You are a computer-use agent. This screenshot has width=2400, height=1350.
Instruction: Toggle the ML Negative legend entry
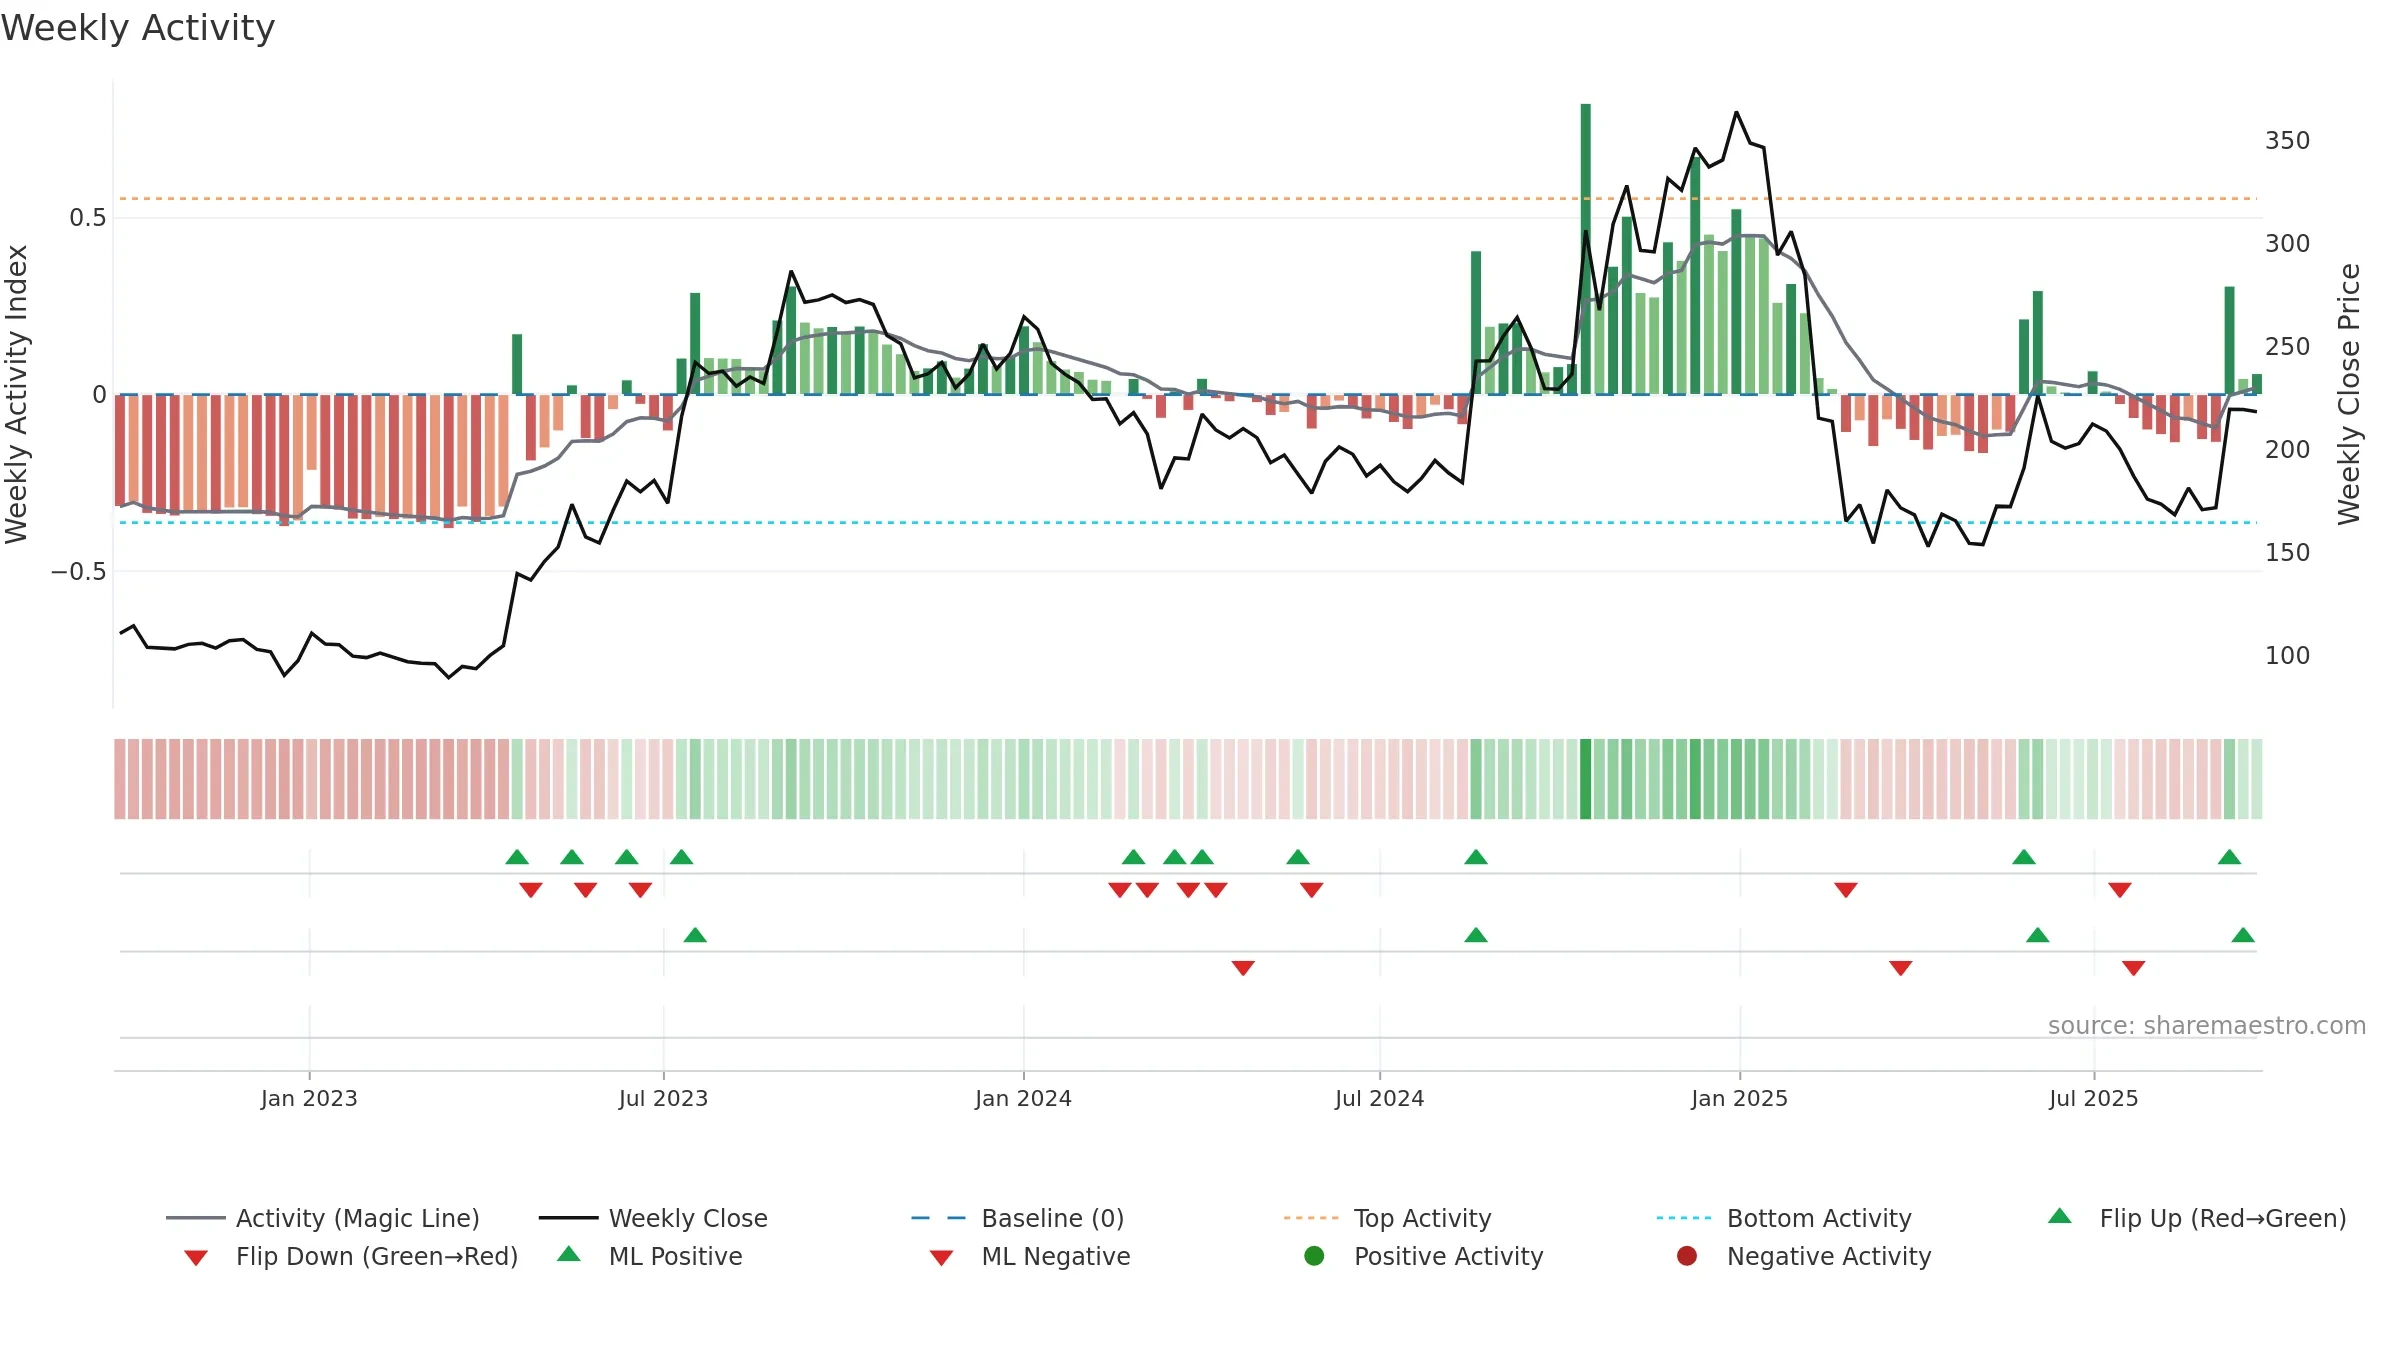1030,1256
